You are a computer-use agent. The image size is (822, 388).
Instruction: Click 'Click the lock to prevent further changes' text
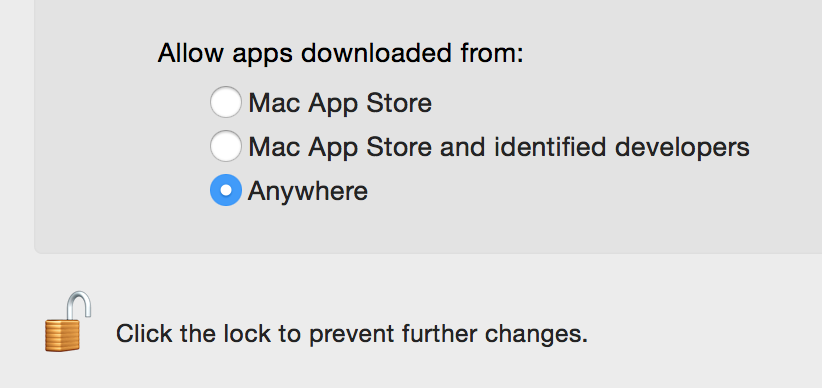pos(352,333)
